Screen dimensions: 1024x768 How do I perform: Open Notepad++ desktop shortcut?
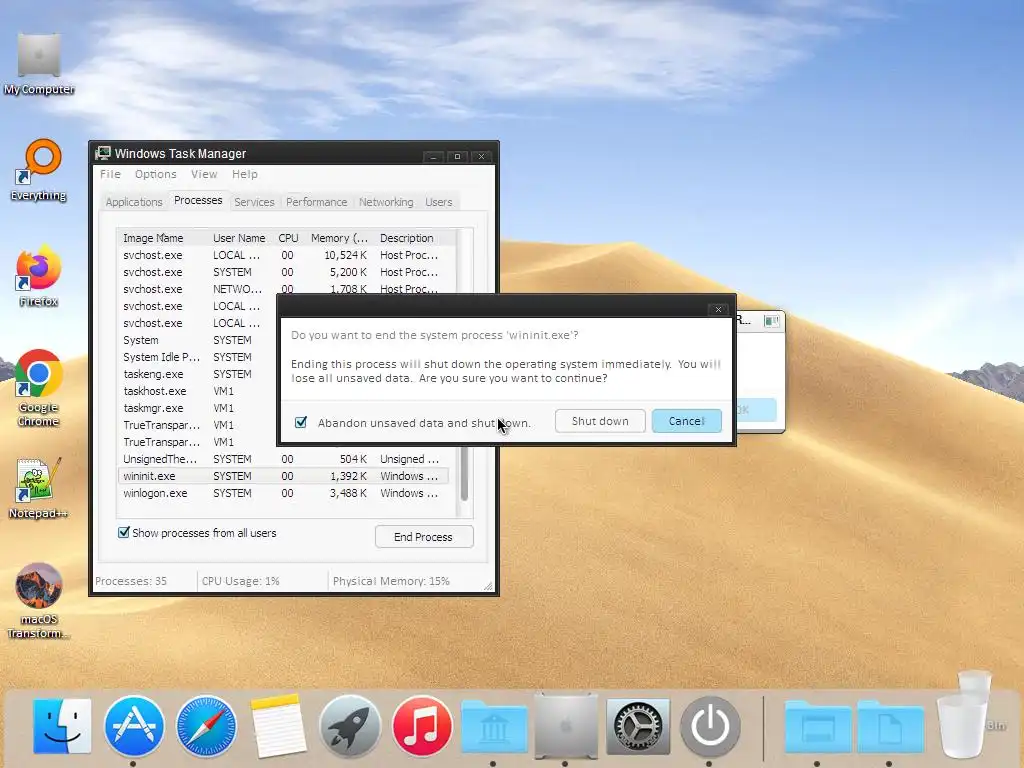pos(39,488)
